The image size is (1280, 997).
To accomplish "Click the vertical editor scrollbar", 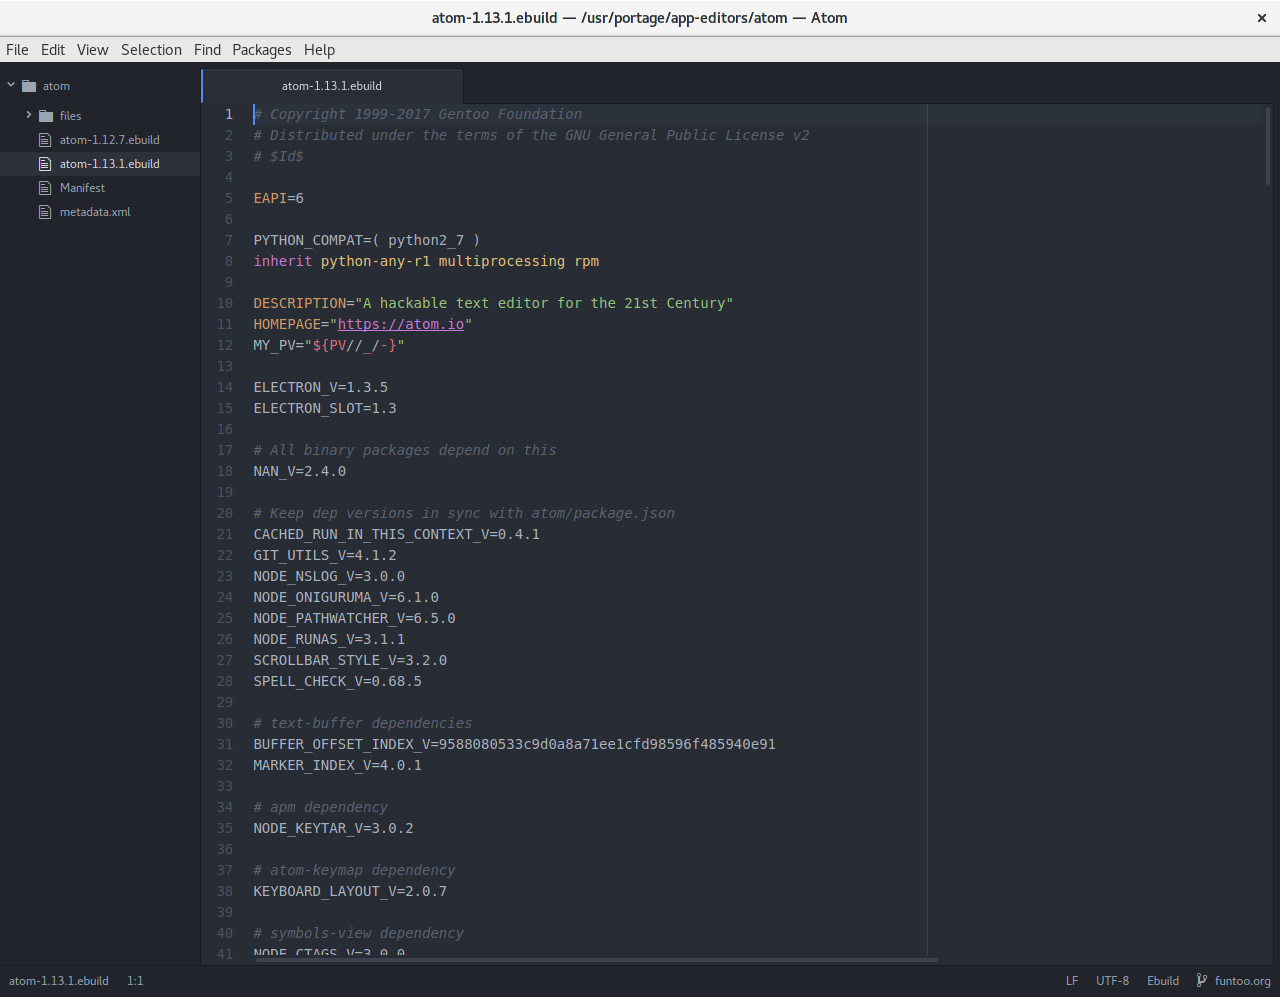I will point(1268,145).
